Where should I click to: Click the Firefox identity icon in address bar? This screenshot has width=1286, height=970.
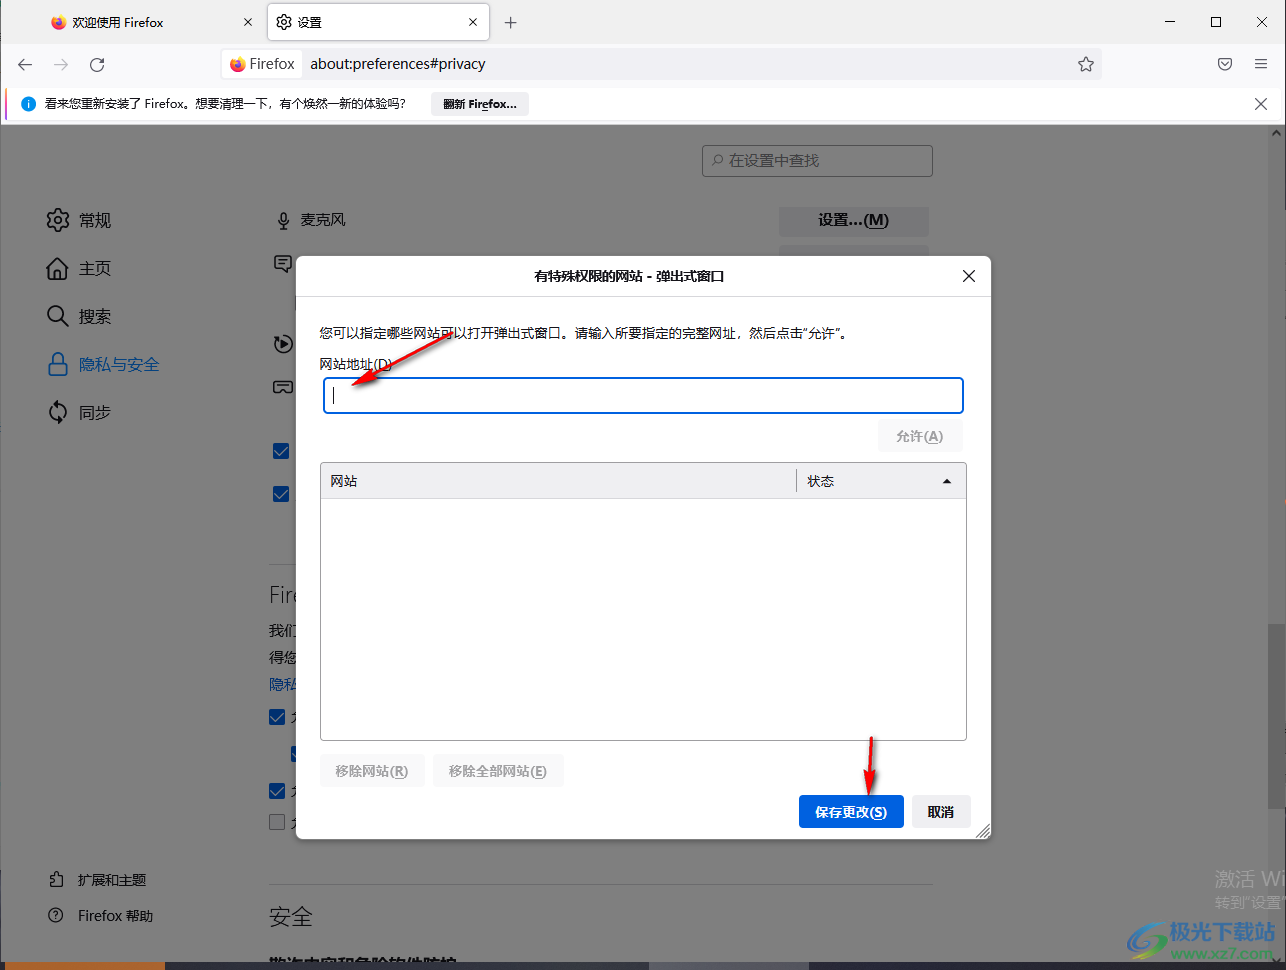pyautogui.click(x=263, y=64)
